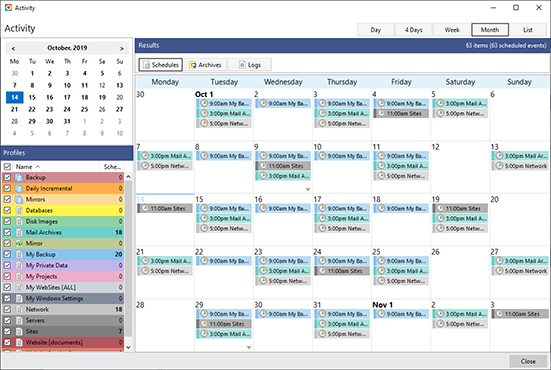Click the Close button
Image resolution: width=551 pixels, height=370 pixels.
pyautogui.click(x=528, y=361)
